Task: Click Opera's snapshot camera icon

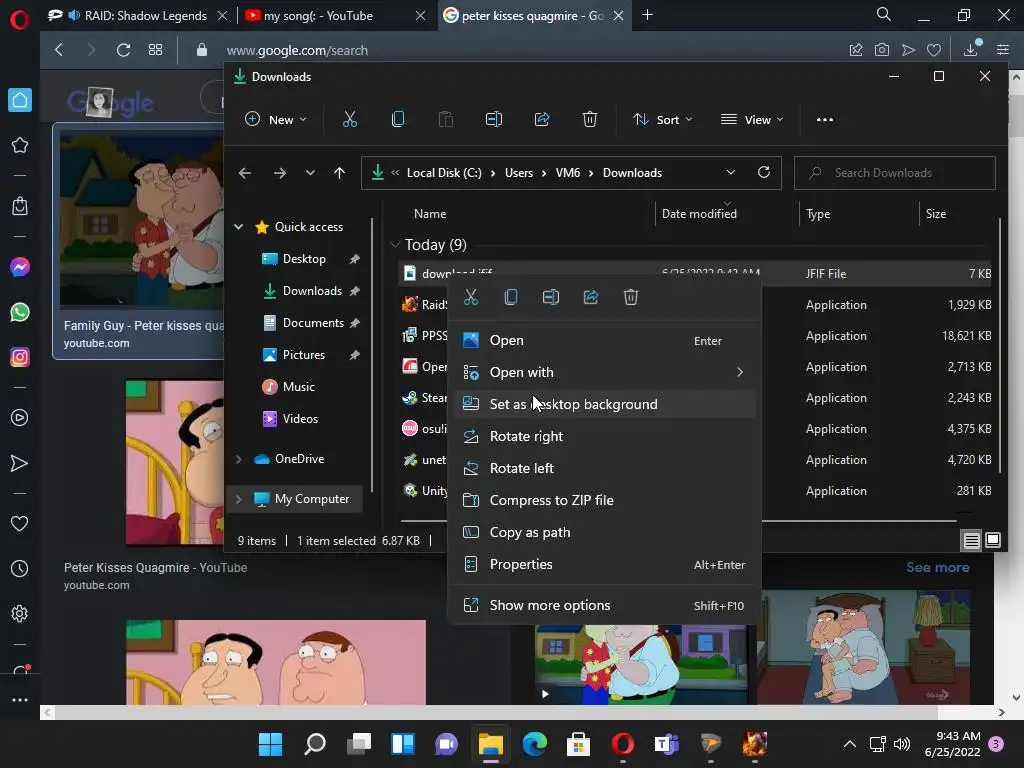Action: coord(882,50)
